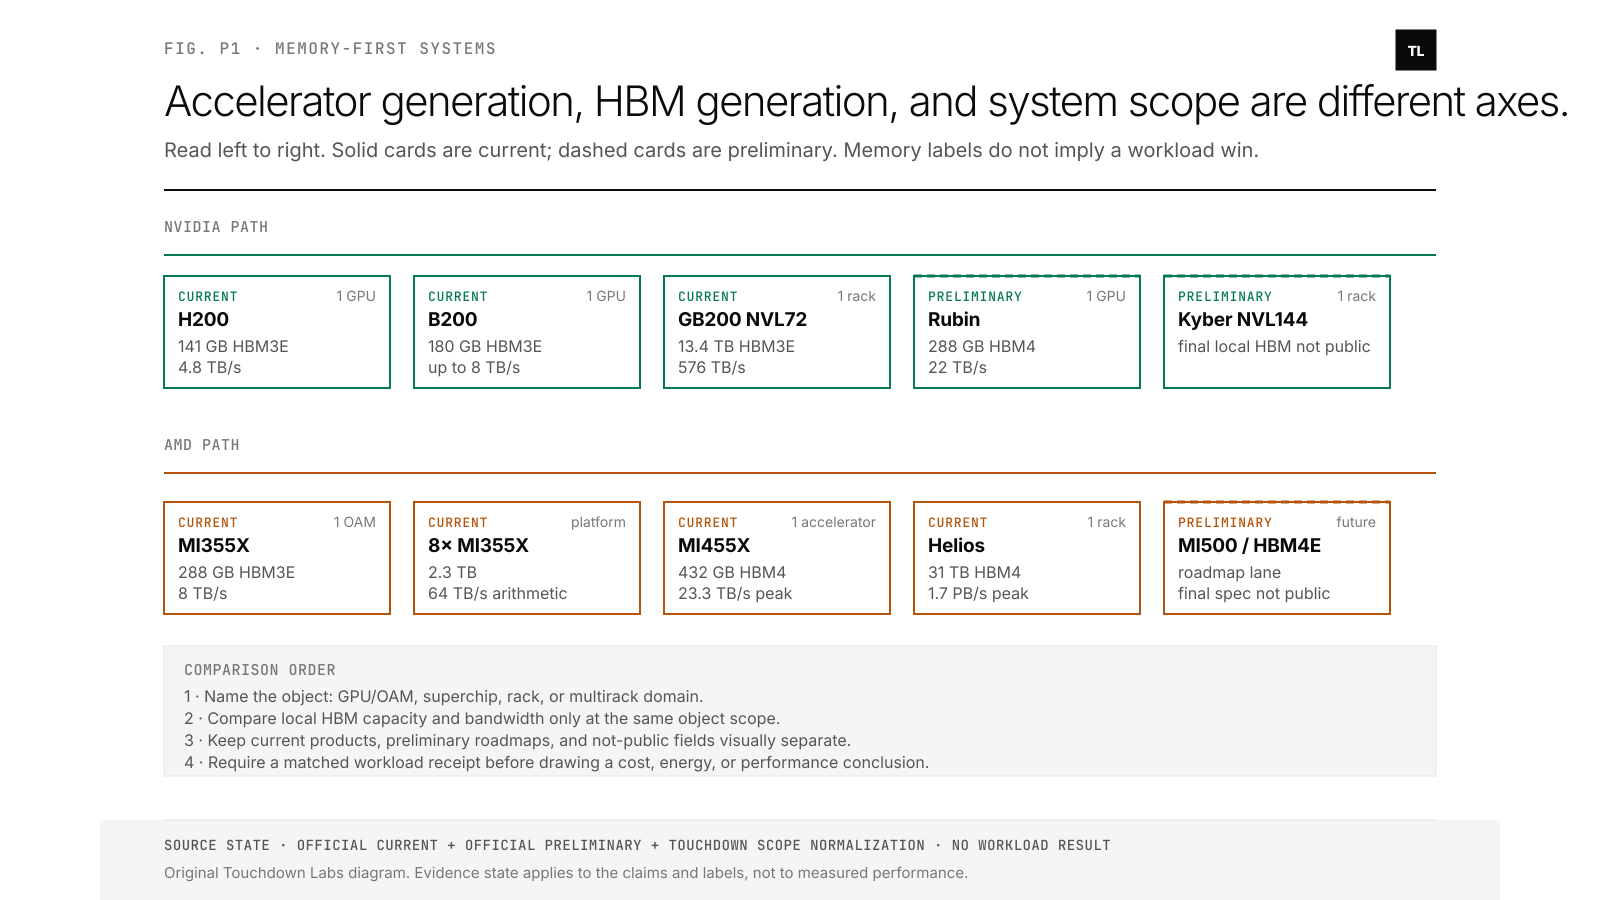This screenshot has height=900, width=1600.
Task: Click '2.3 TB' platform capacity
Action: 452,572
